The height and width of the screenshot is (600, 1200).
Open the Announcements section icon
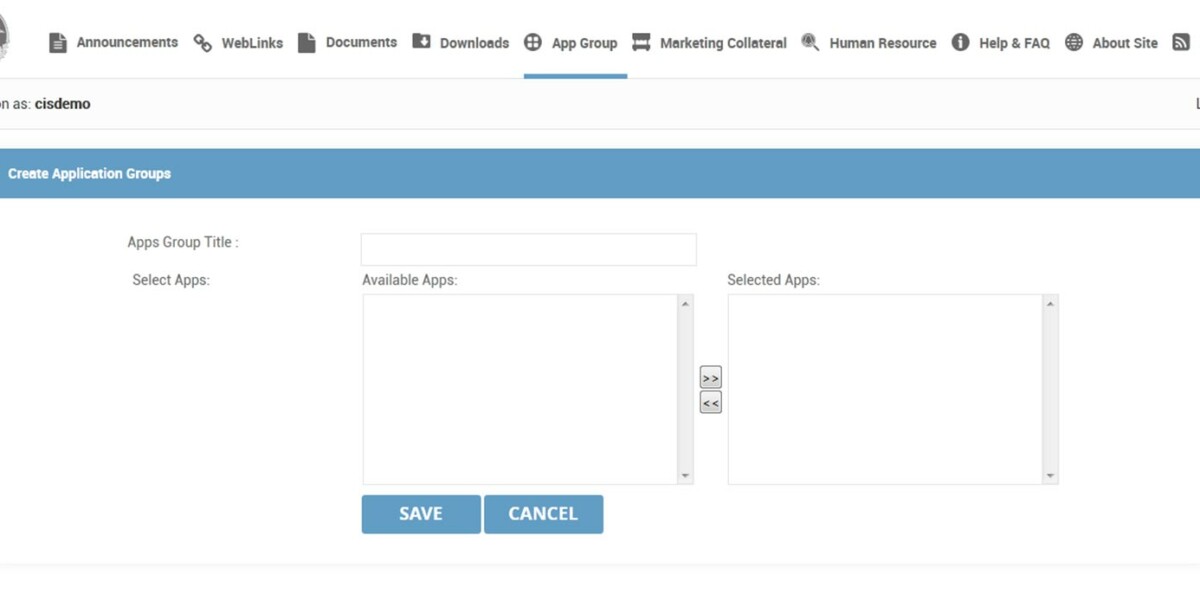click(x=57, y=42)
